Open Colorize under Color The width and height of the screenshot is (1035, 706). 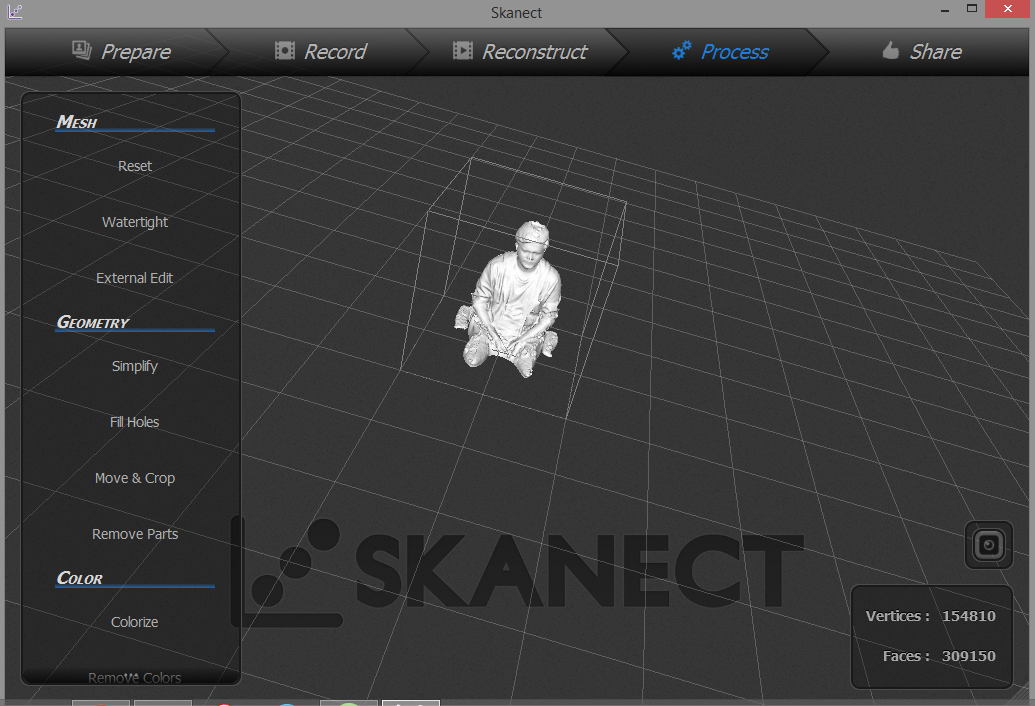(135, 622)
